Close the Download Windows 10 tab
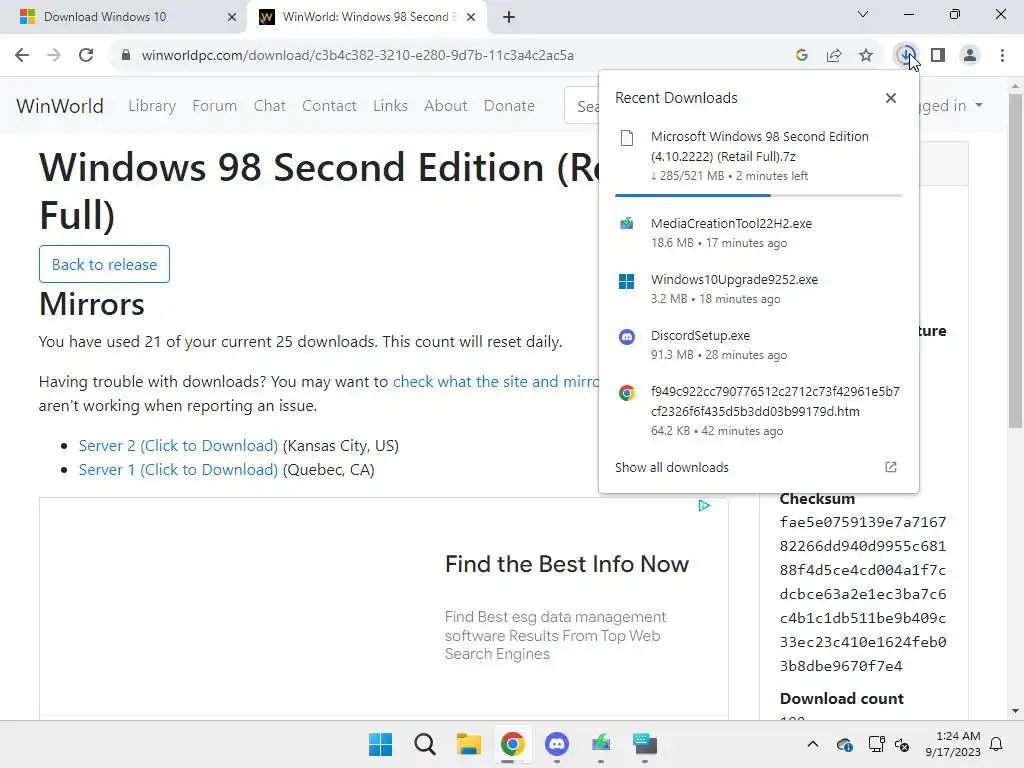1024x768 pixels. tap(232, 17)
